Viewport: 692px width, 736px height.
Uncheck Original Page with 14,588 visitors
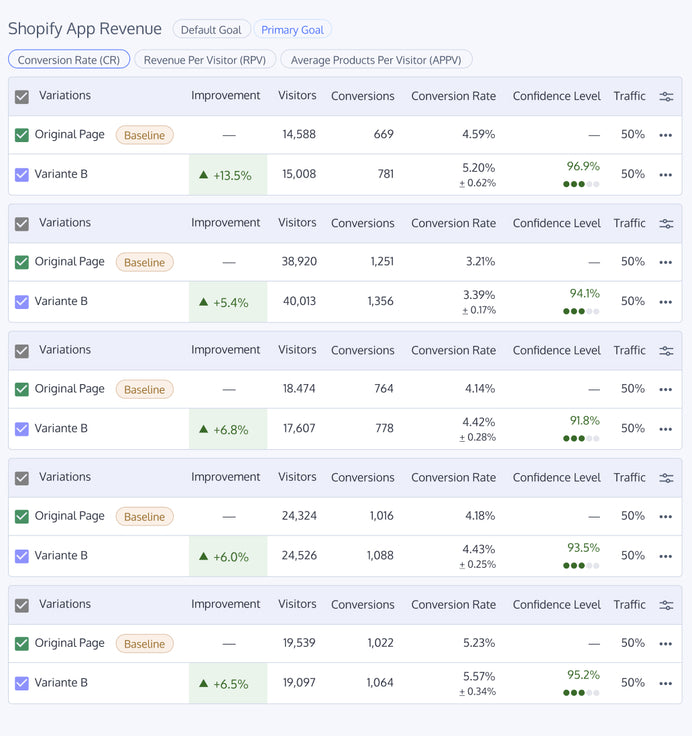point(22,134)
